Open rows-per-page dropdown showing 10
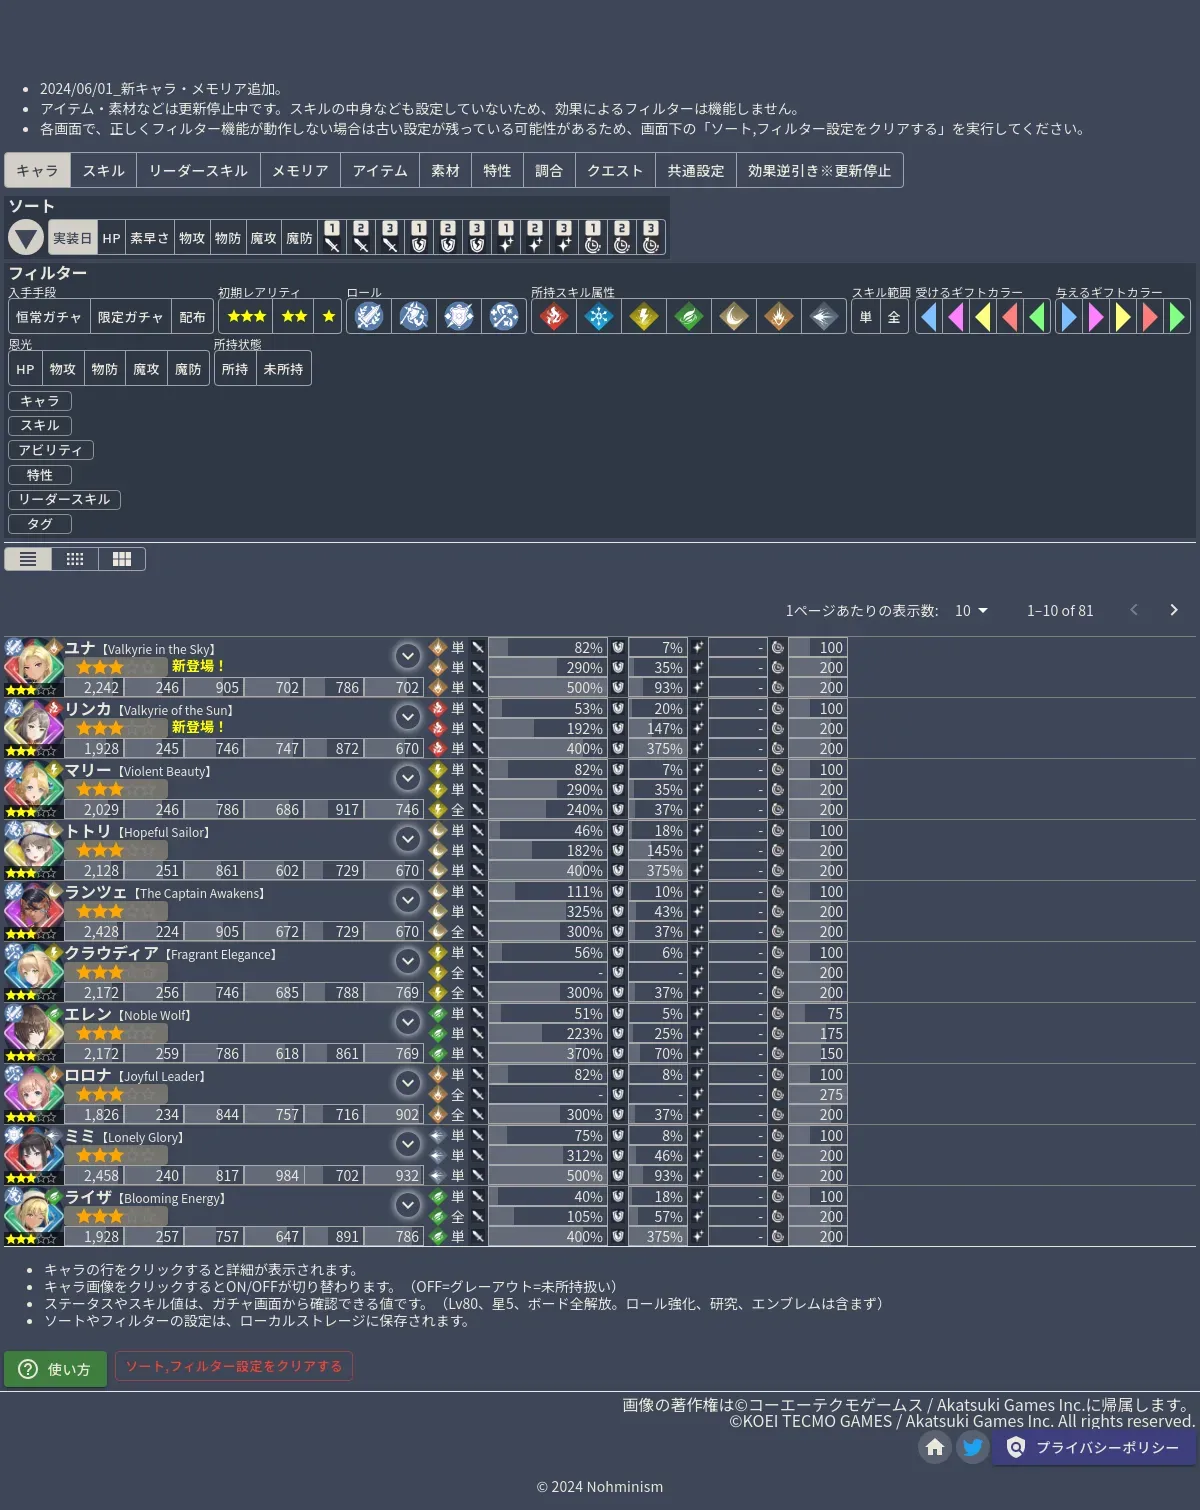1200x1510 pixels. (x=971, y=610)
